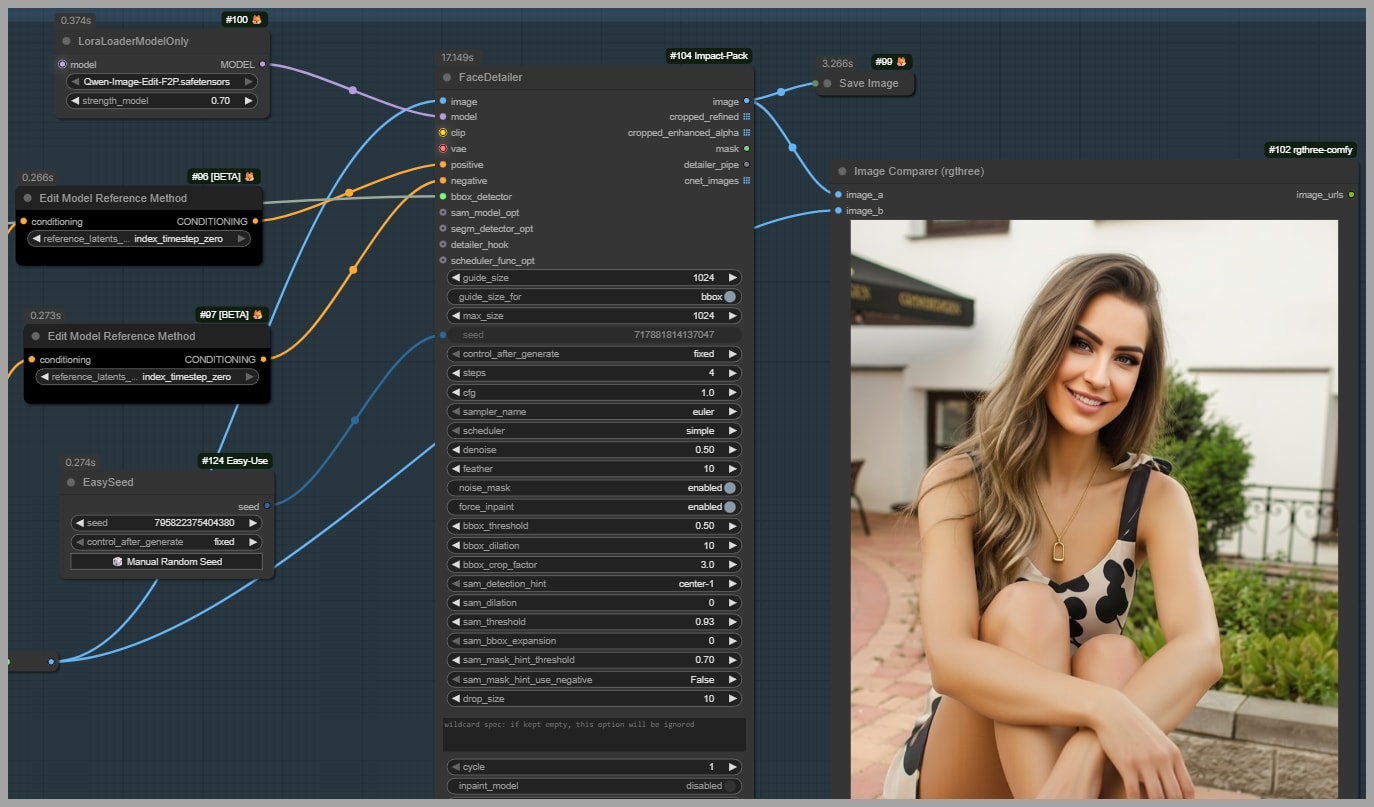Open the sampler_name euler dropdown
This screenshot has height=807, width=1374.
click(595, 412)
